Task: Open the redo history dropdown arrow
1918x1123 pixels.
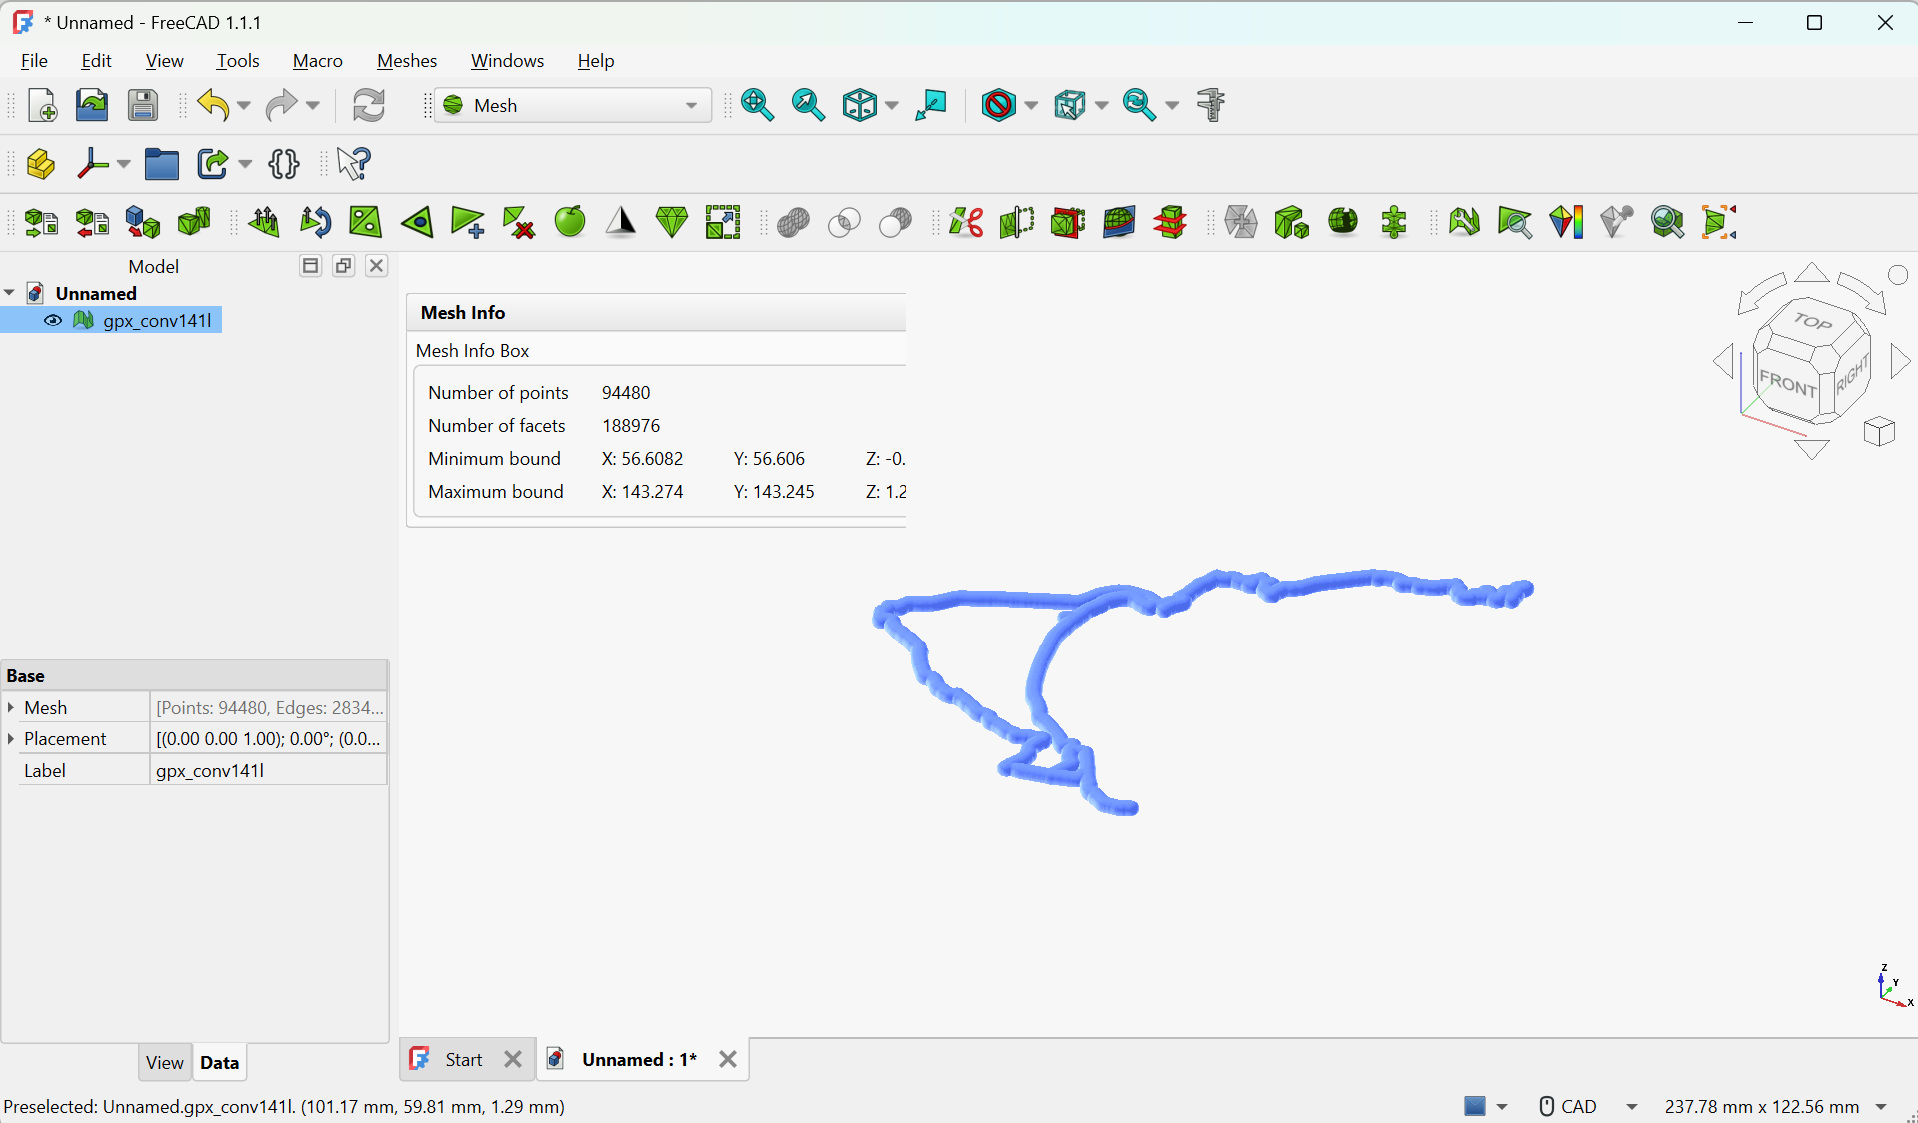Action: point(313,105)
